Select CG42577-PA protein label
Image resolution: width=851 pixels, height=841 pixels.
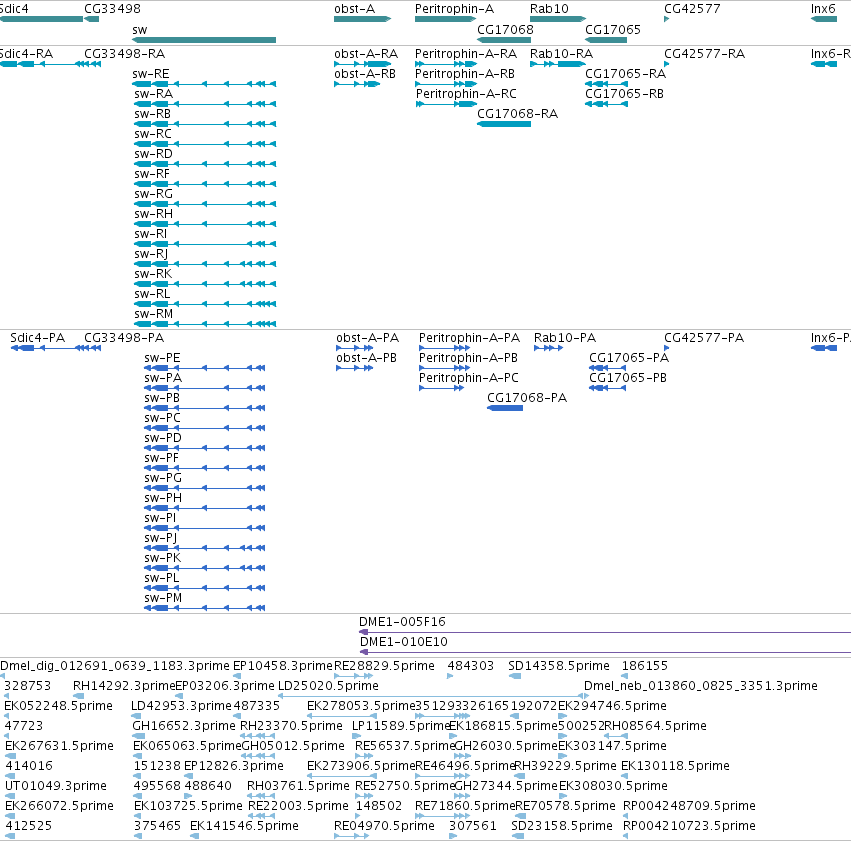[704, 337]
